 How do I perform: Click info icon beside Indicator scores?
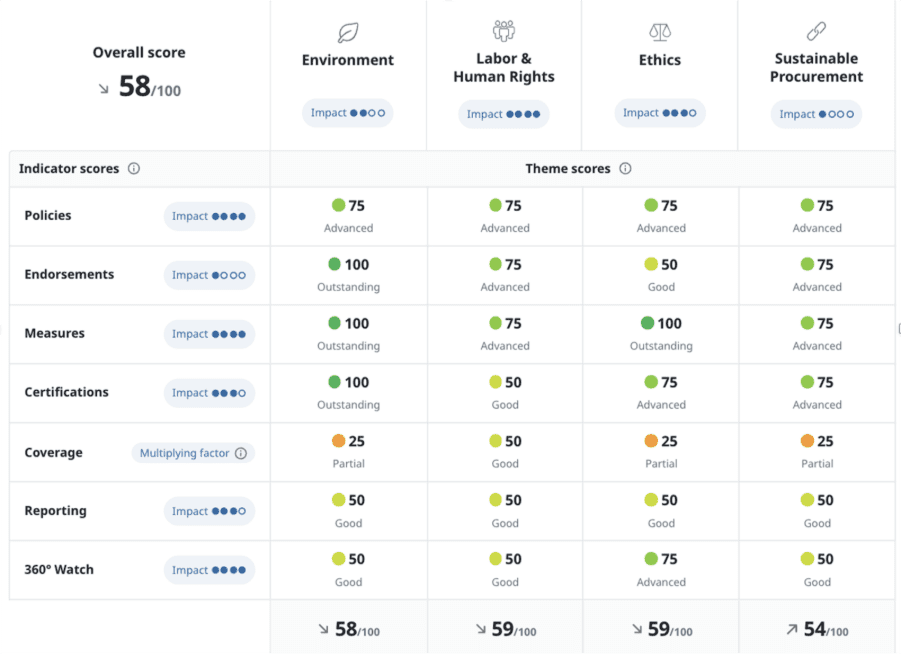pos(134,169)
